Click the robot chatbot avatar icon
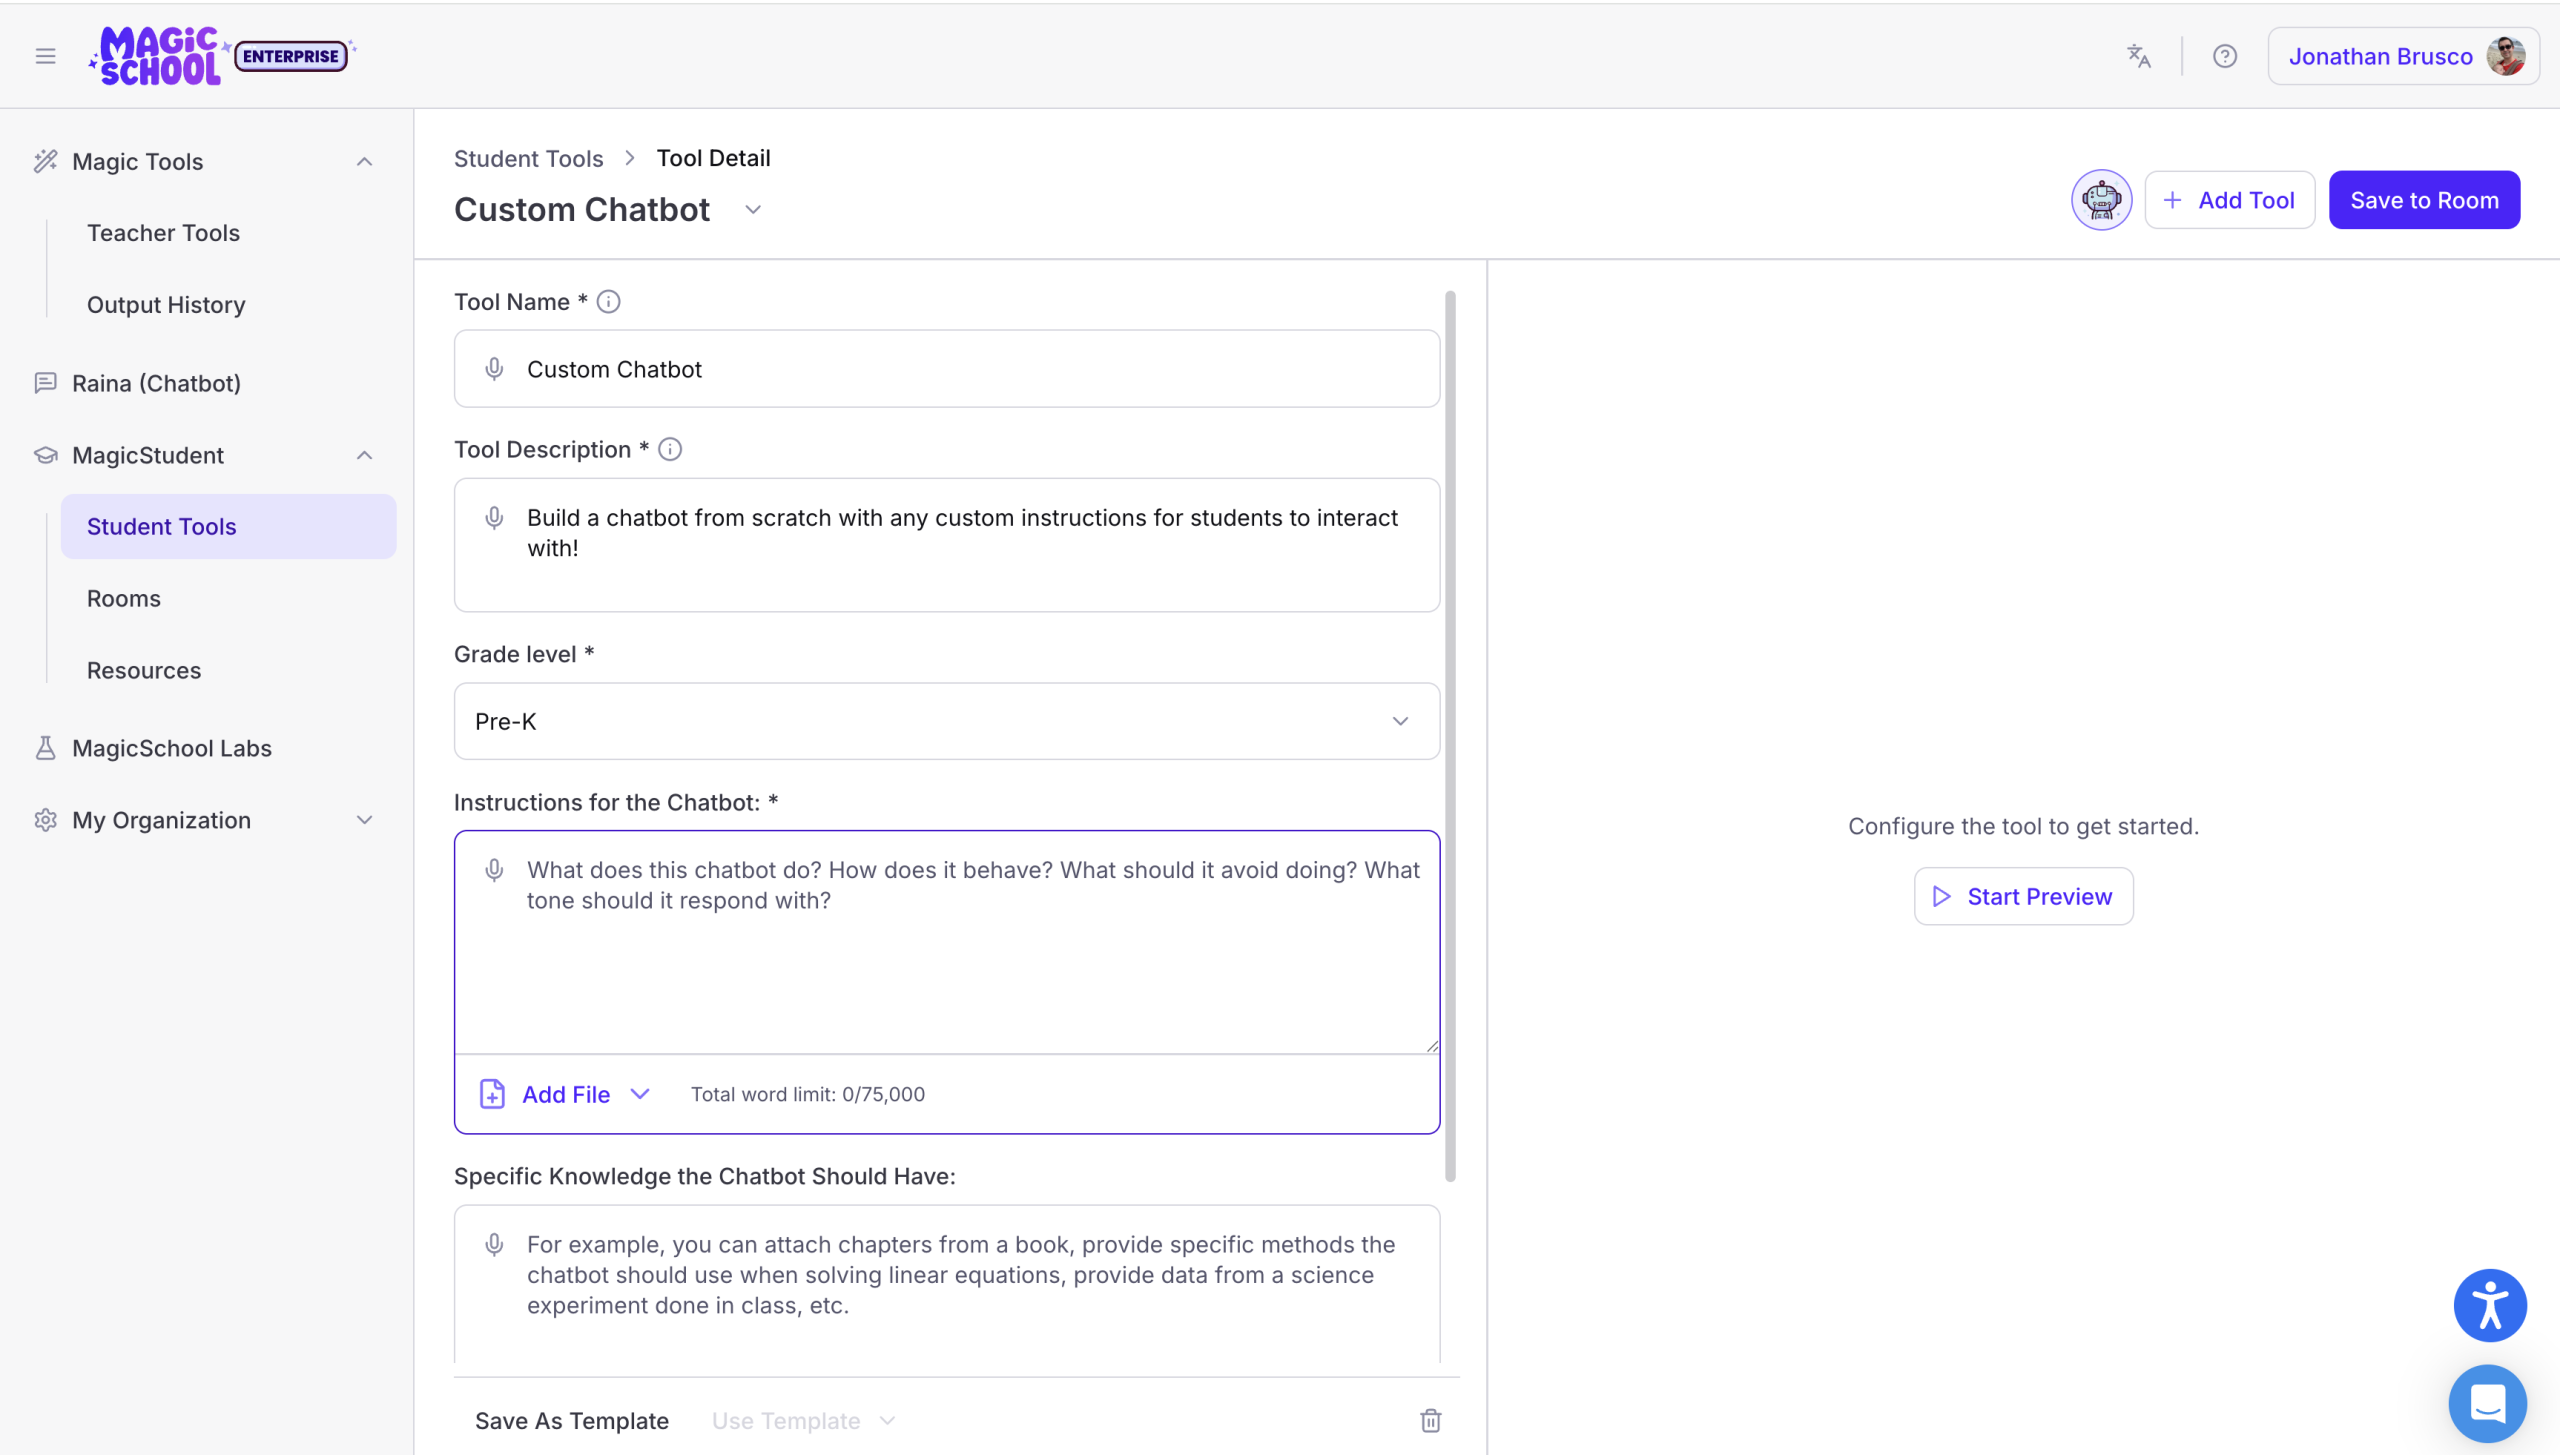Viewport: 2560px width, 1455px height. [2101, 200]
